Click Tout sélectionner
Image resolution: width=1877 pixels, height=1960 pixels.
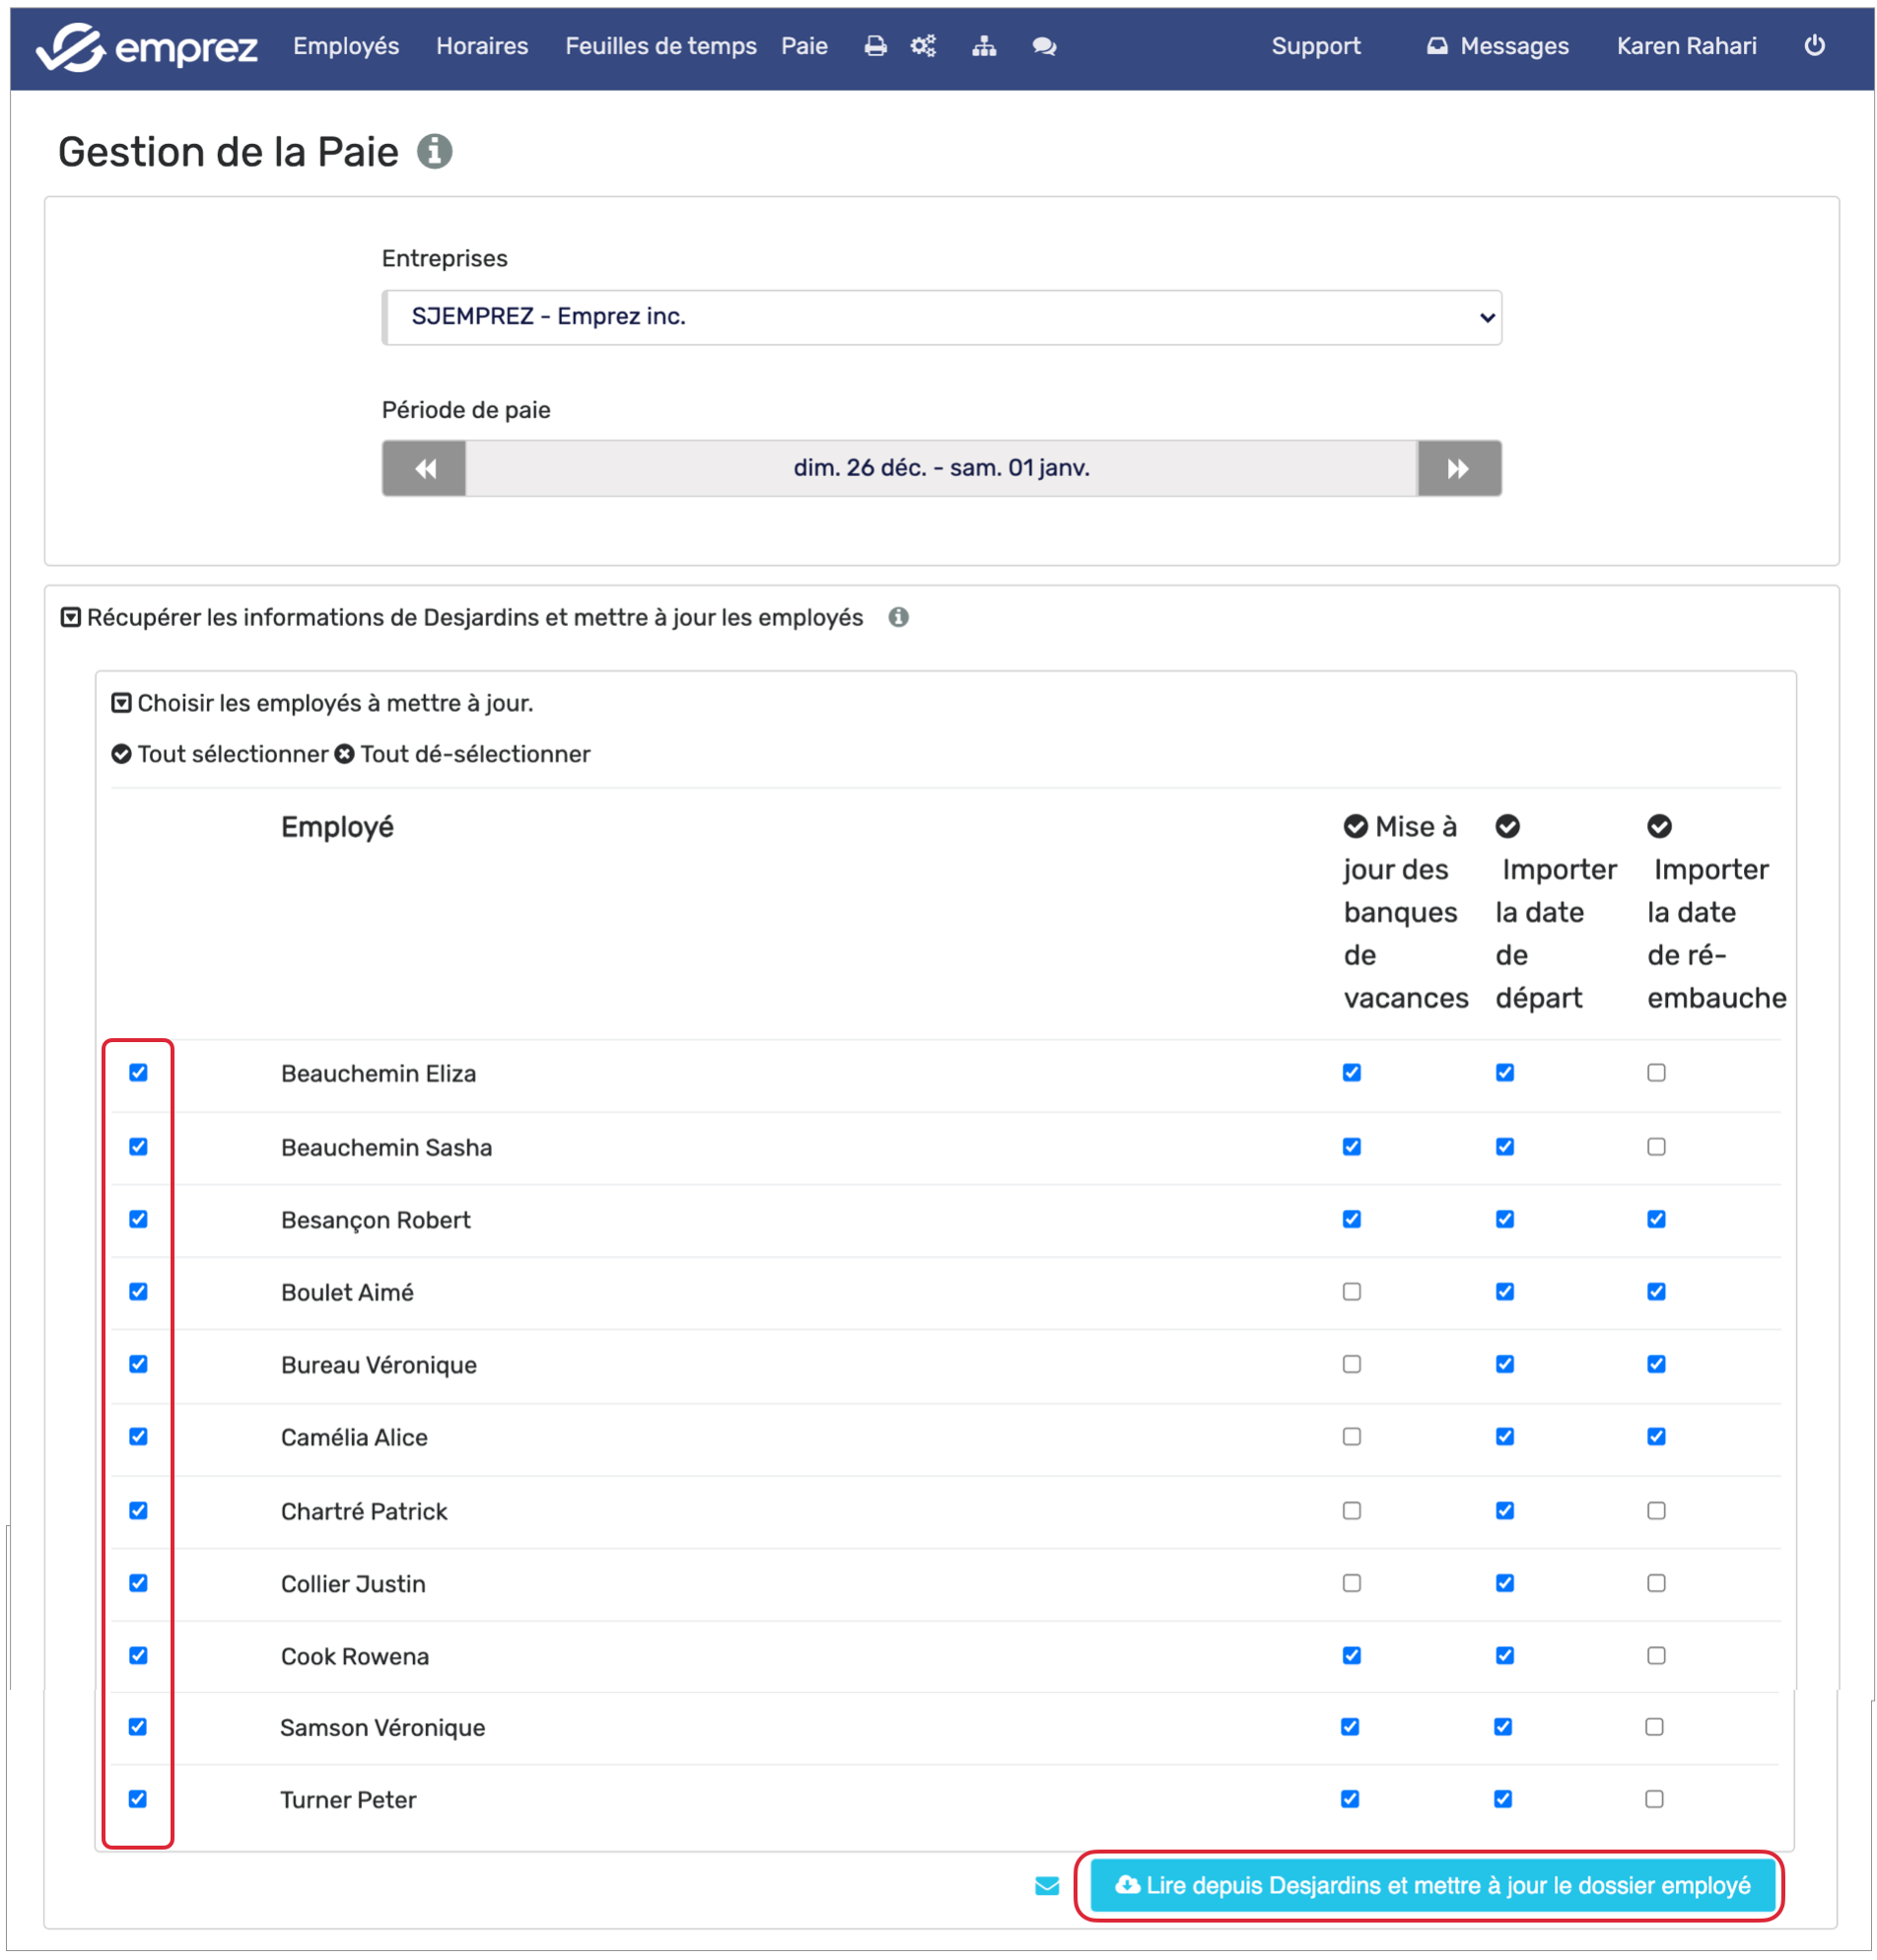(220, 754)
